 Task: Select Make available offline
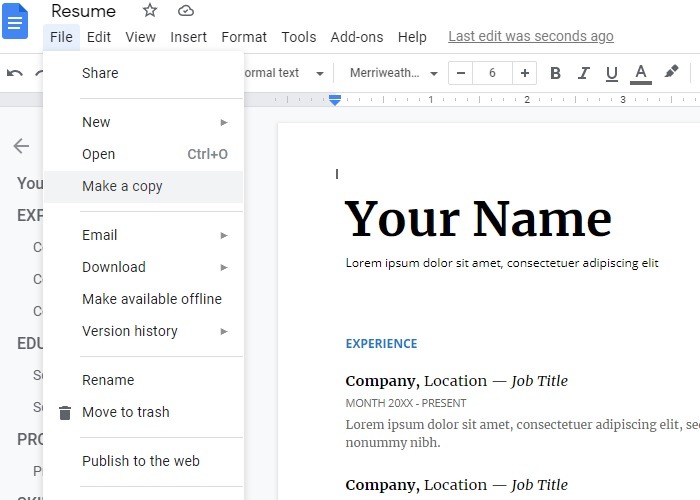143,299
